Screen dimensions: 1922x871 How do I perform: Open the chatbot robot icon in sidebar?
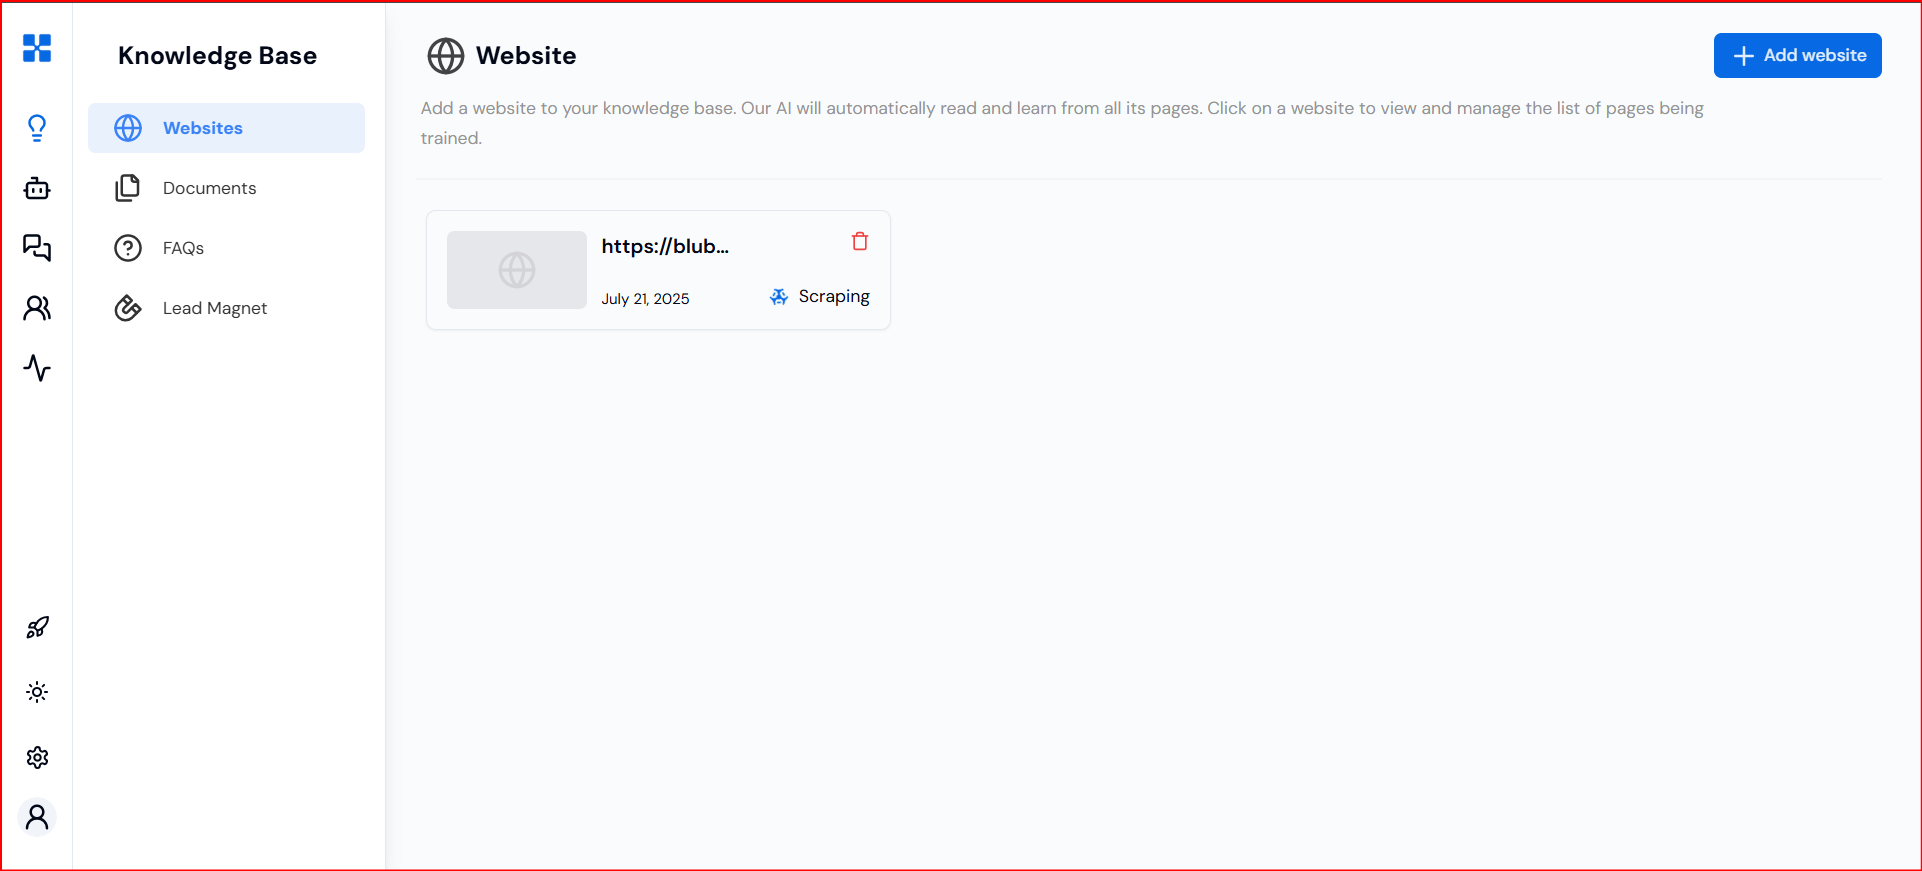[x=37, y=188]
